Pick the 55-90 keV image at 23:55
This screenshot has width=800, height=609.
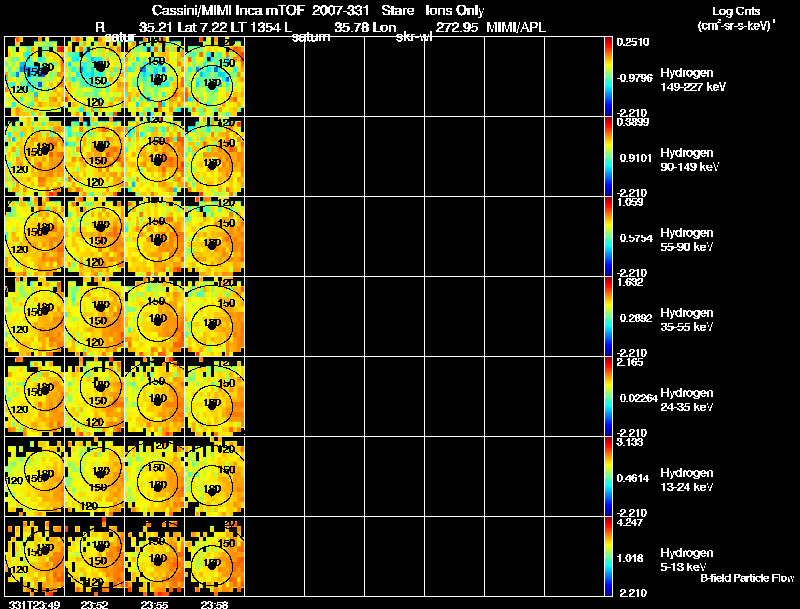pyautogui.click(x=155, y=237)
